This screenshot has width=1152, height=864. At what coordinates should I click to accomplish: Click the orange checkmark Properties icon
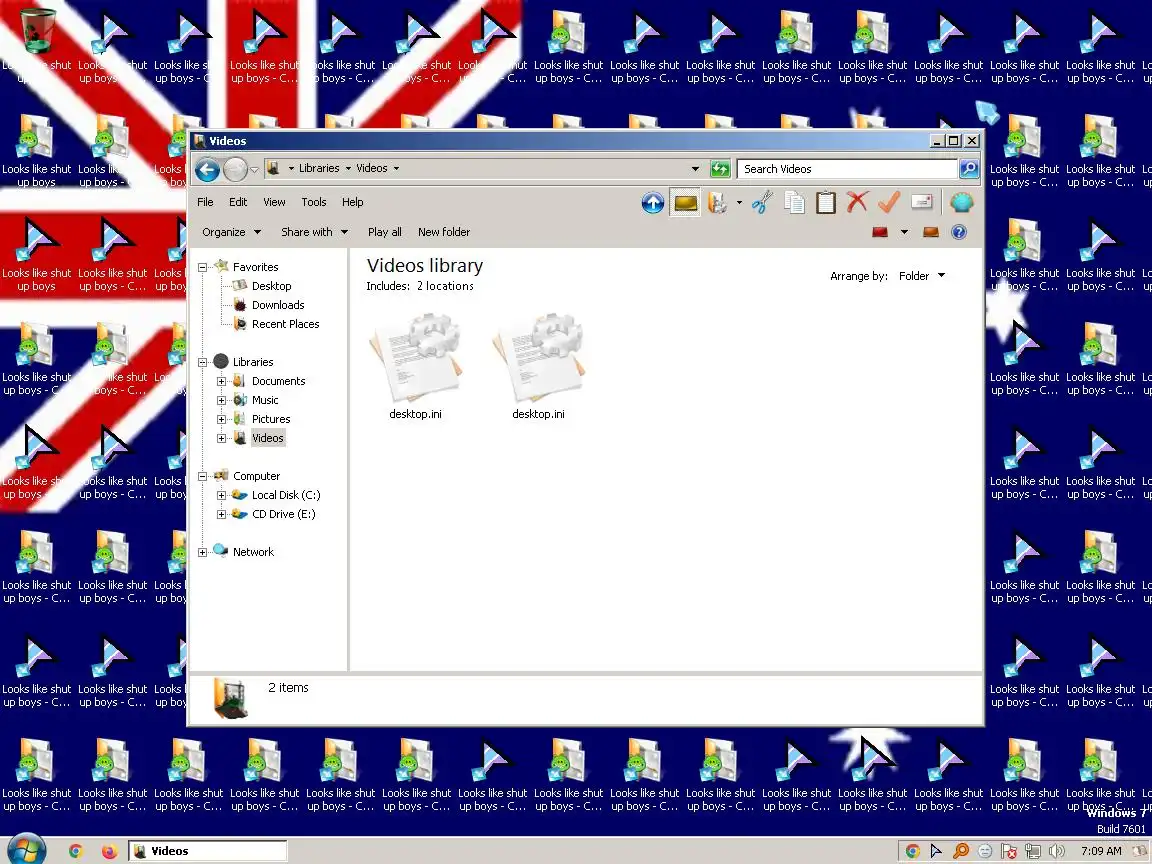[x=888, y=202]
